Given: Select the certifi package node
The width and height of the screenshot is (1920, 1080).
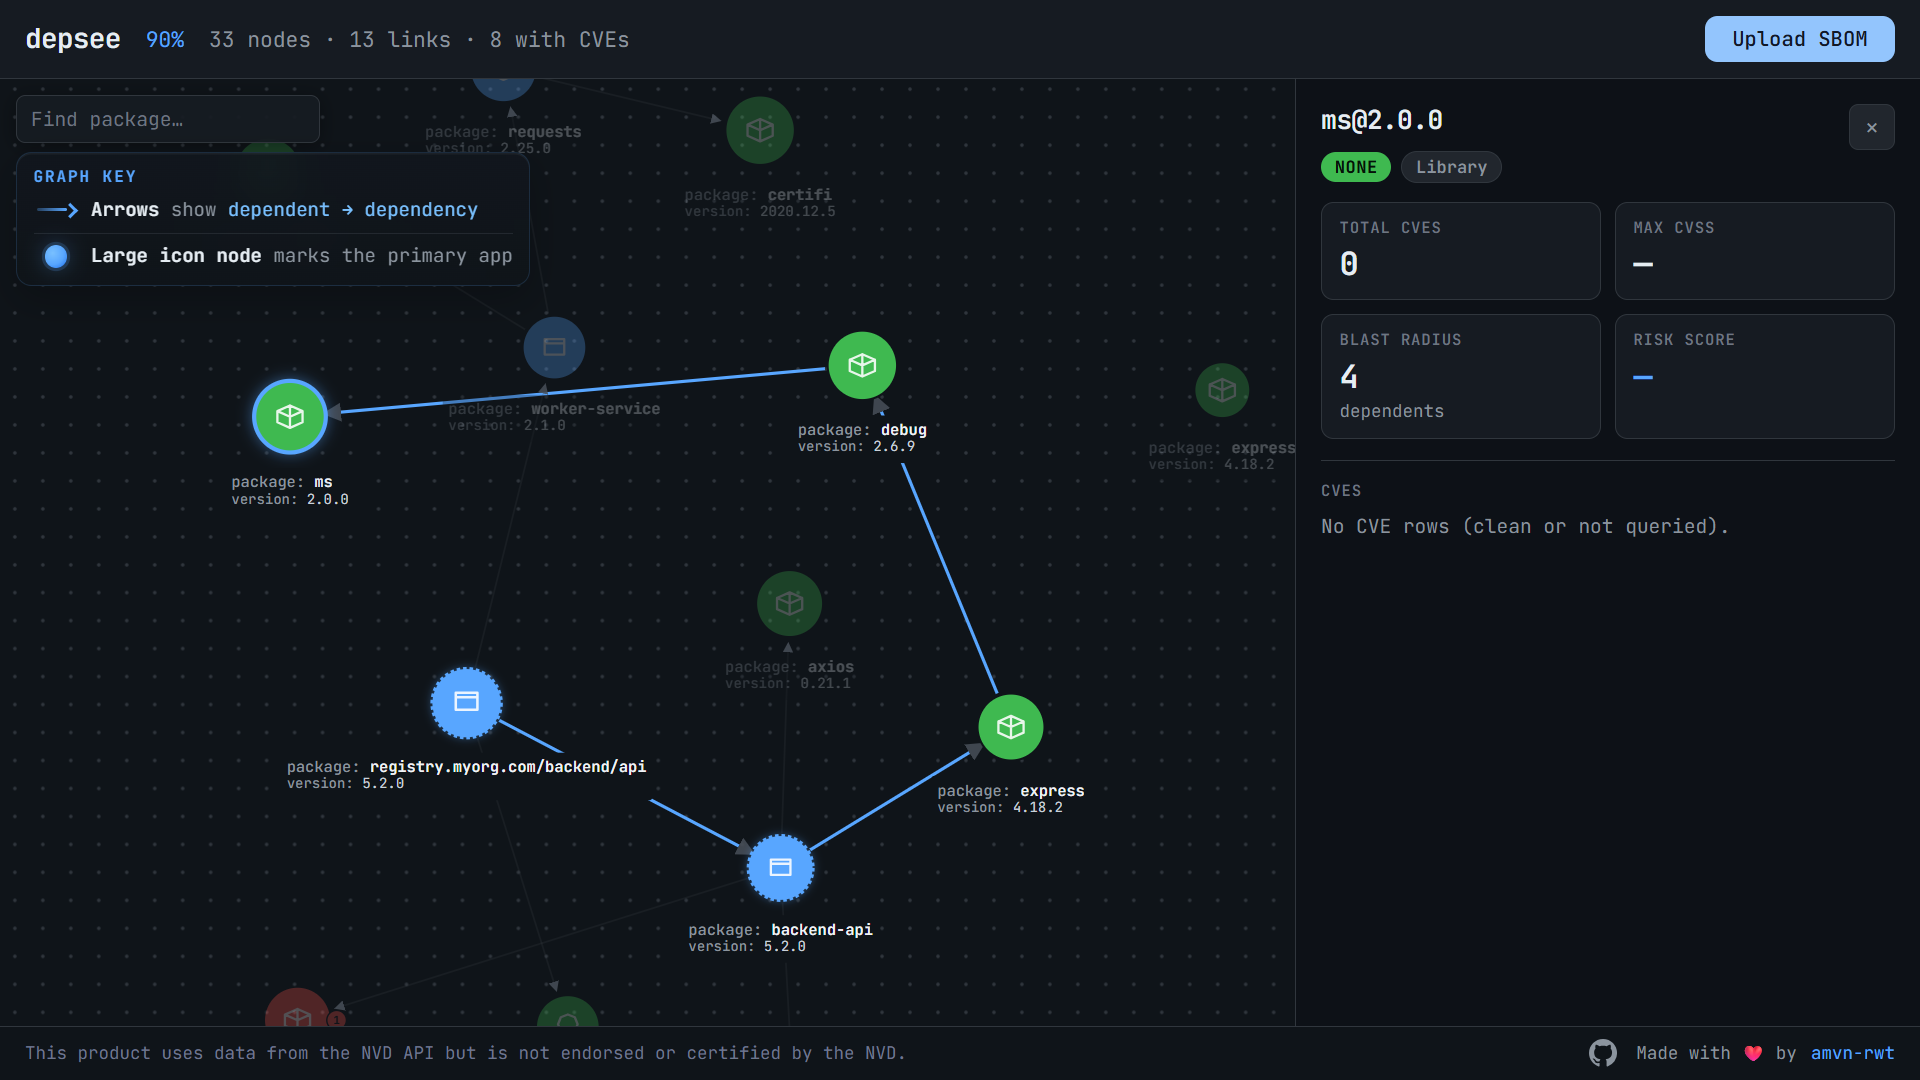Looking at the screenshot, I should point(760,130).
